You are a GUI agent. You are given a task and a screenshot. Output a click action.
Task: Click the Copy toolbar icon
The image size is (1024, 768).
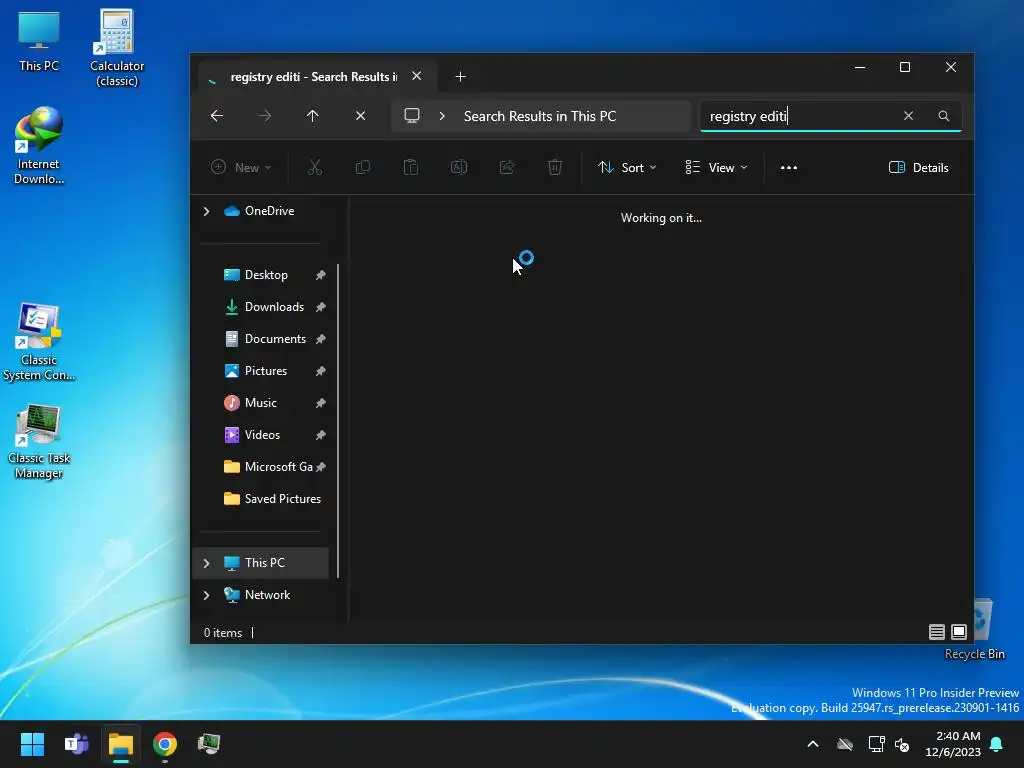coord(362,168)
